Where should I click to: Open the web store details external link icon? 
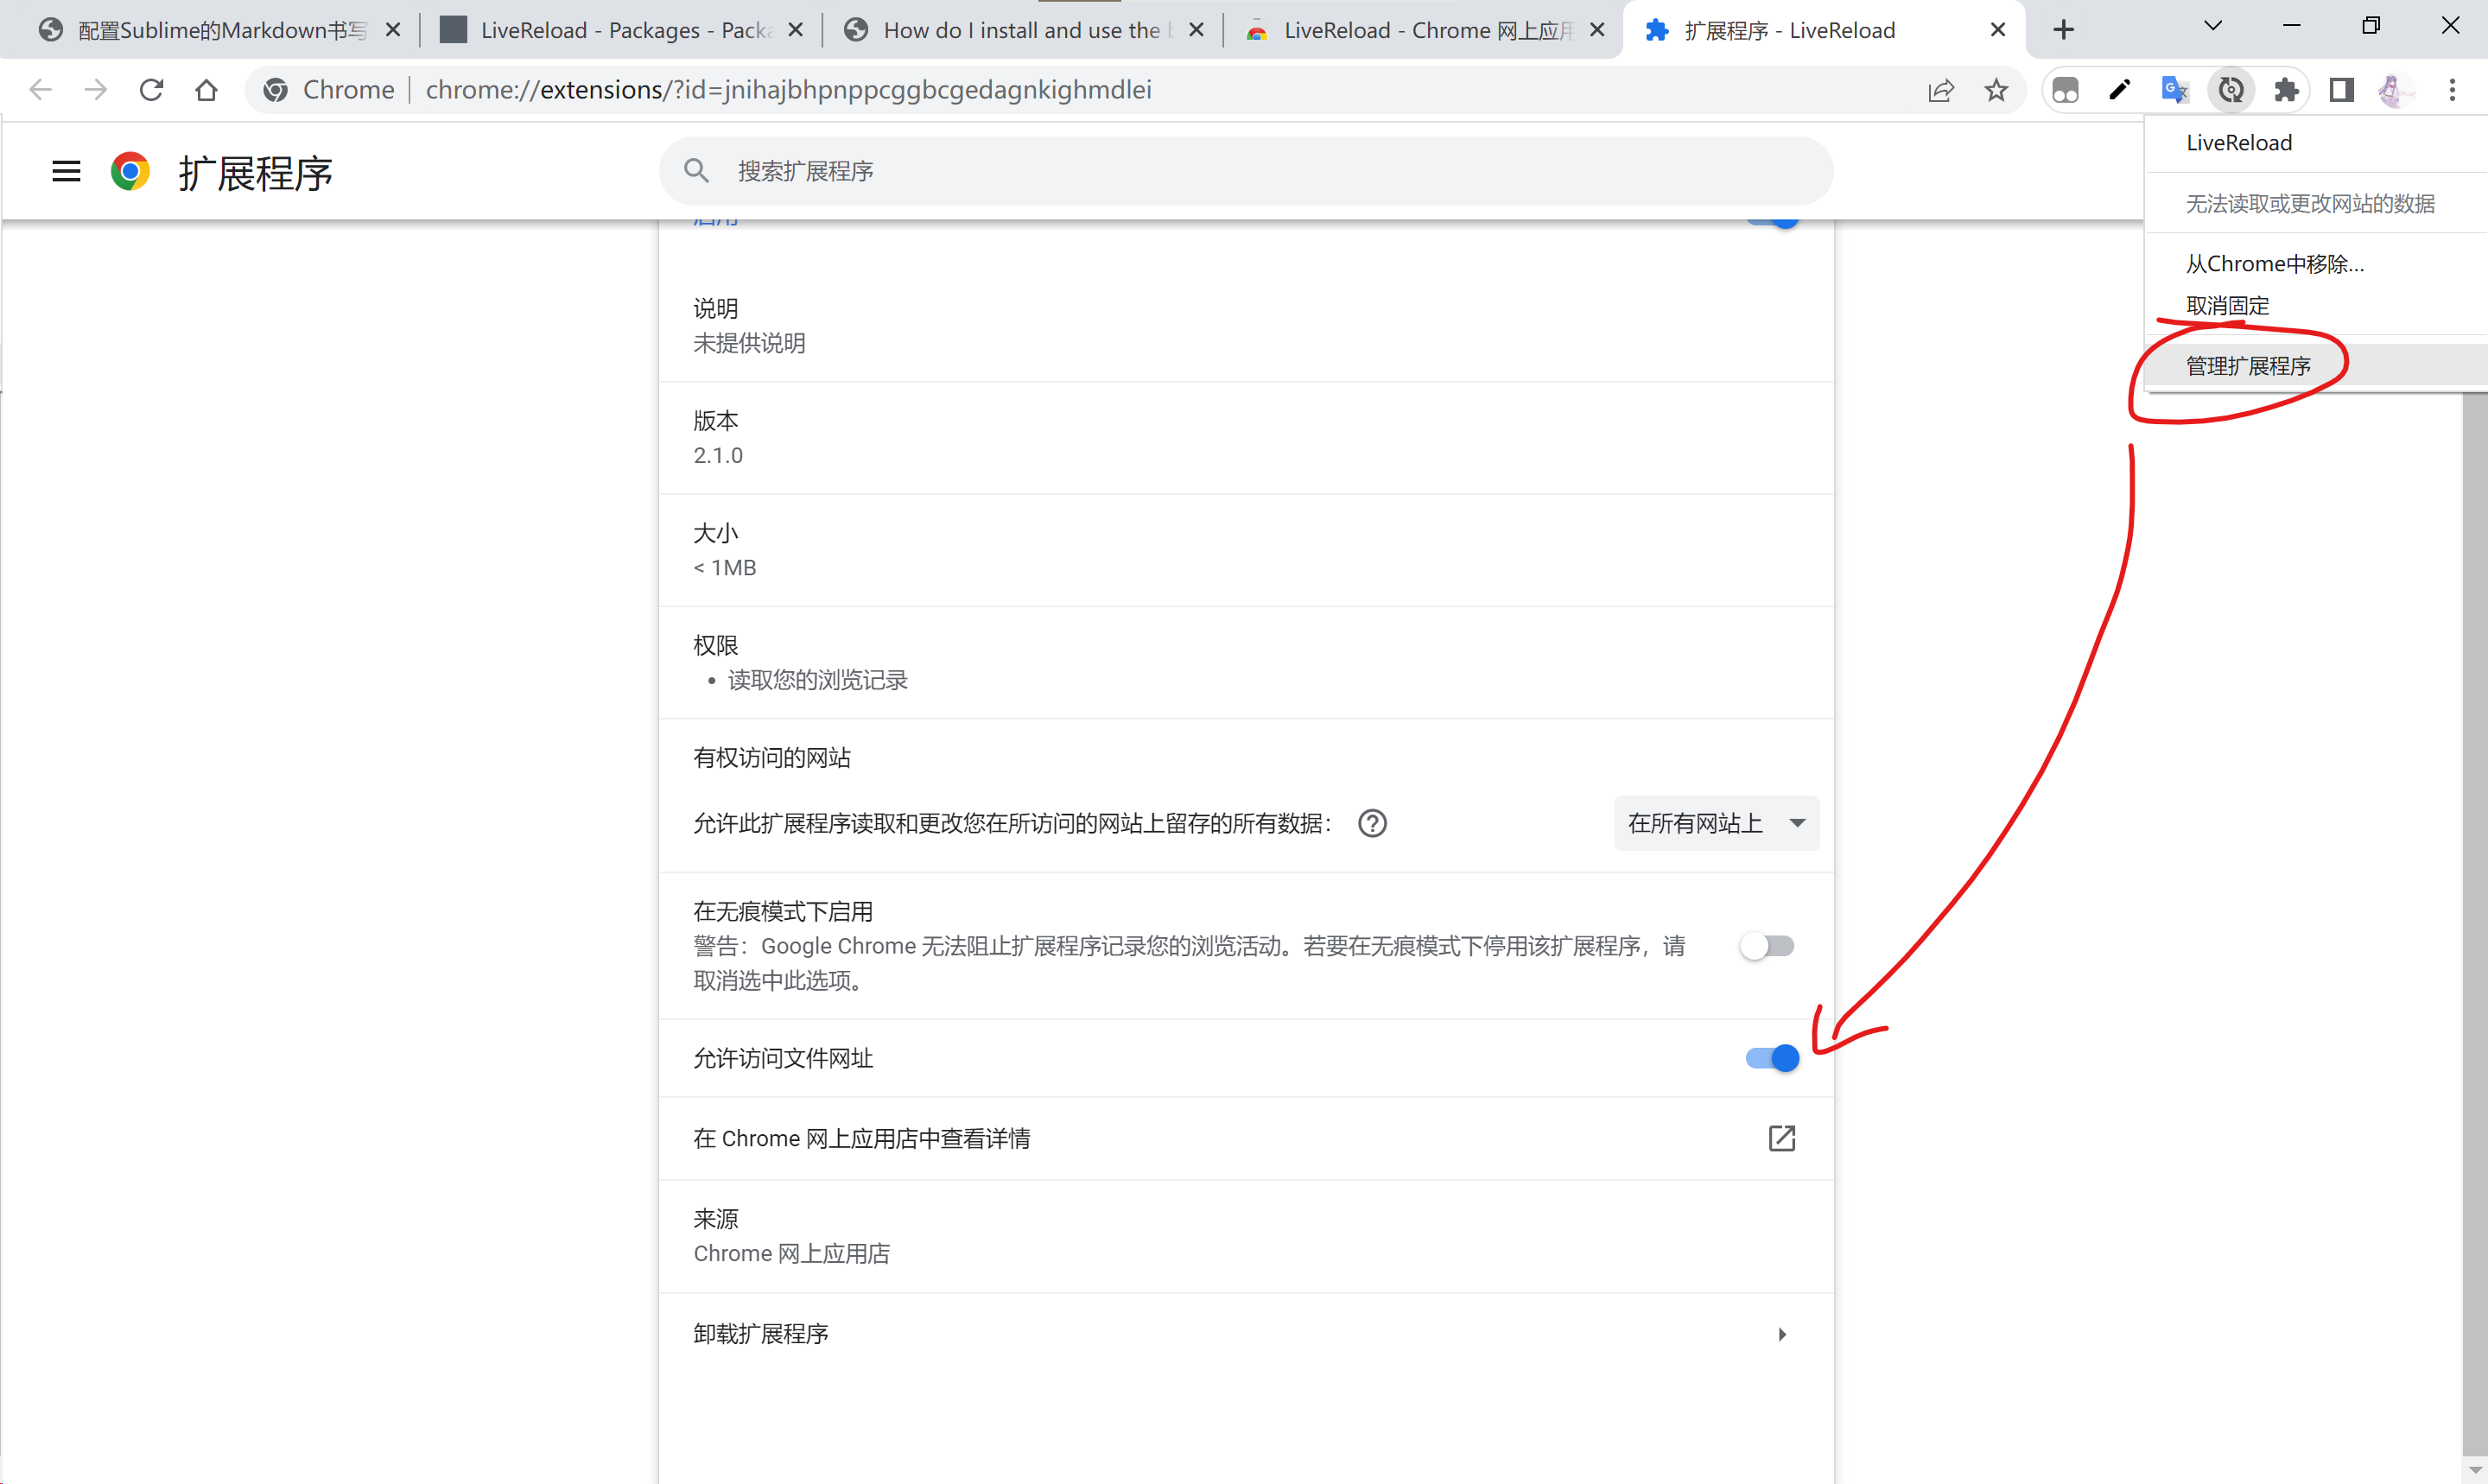pos(1782,1138)
